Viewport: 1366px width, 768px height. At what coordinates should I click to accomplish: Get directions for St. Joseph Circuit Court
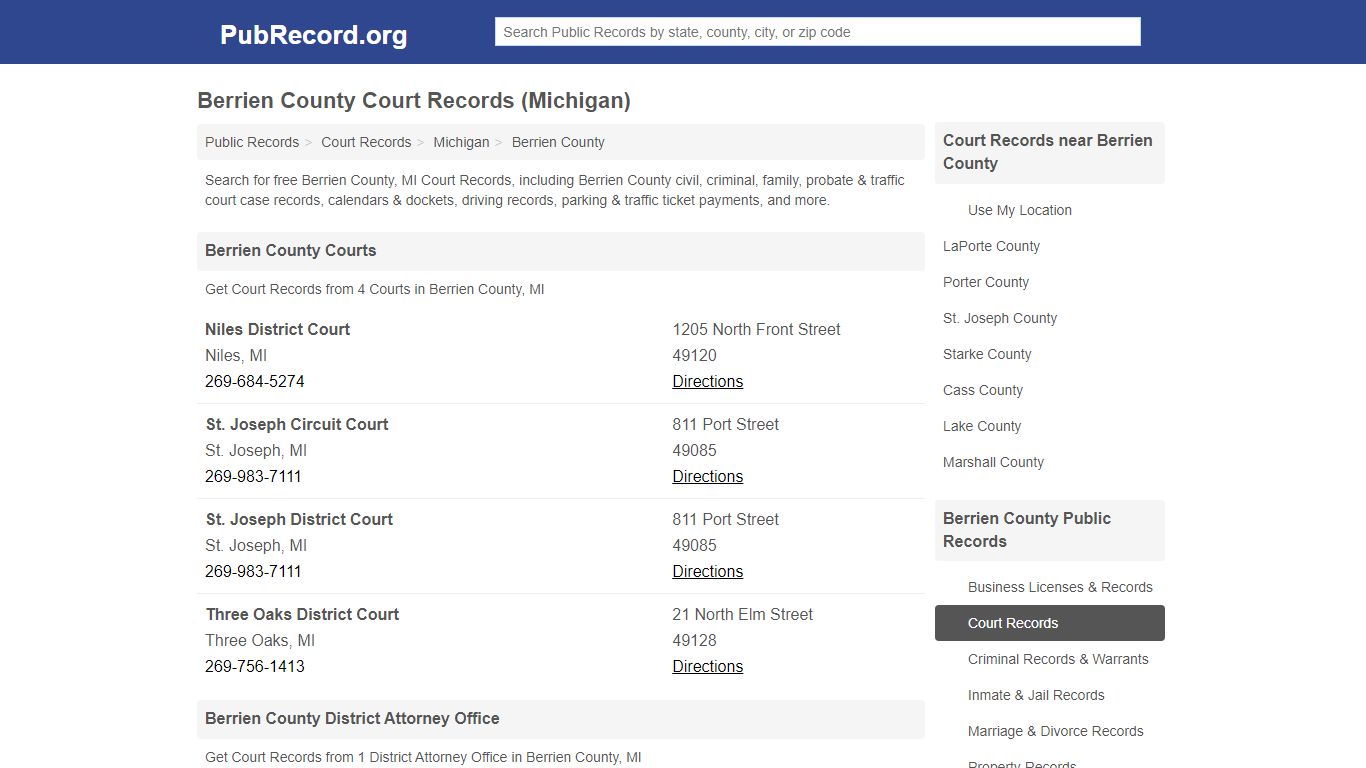[708, 476]
